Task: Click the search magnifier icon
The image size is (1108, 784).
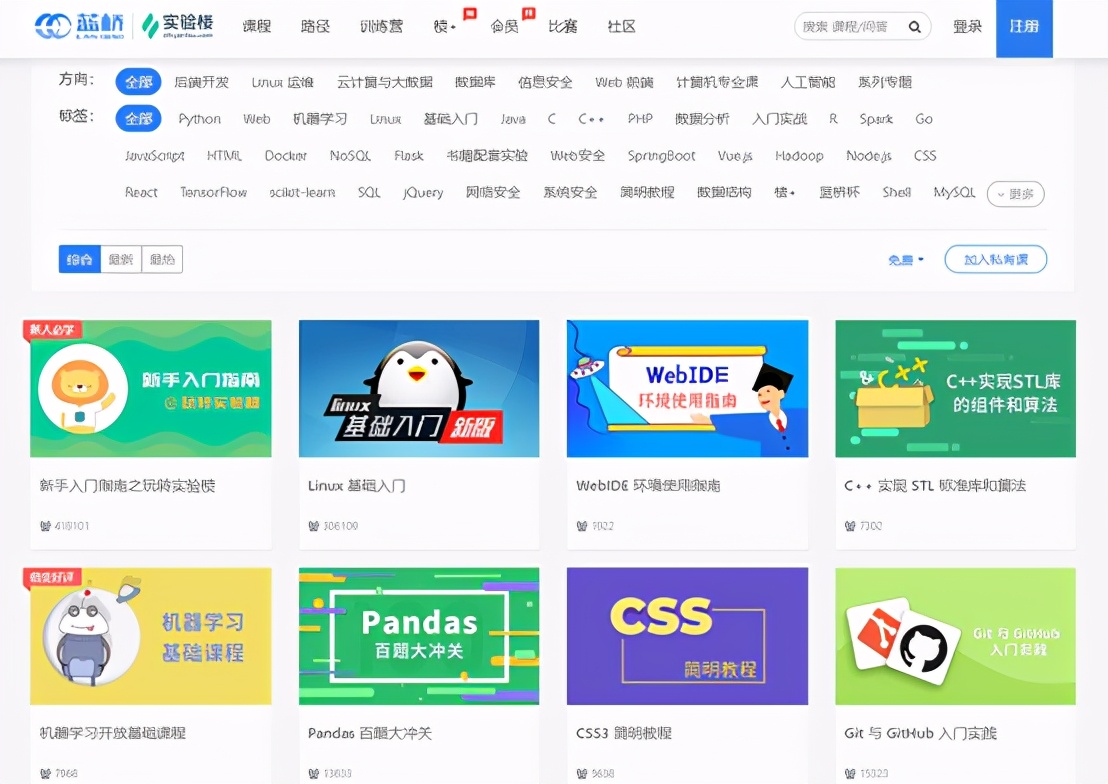Action: (914, 27)
